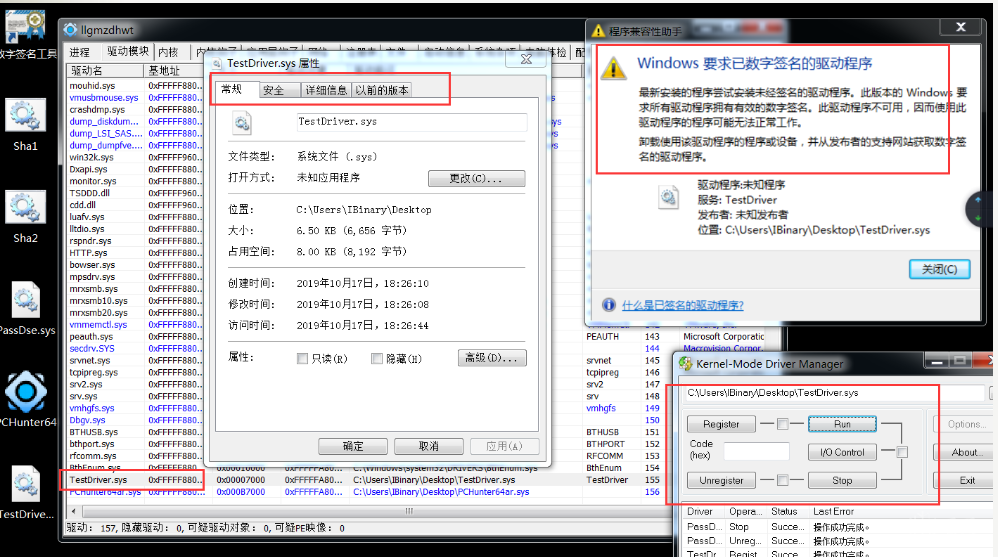Click the TestDriver.sys file icon in Properties
This screenshot has height=557, width=998.
click(242, 122)
